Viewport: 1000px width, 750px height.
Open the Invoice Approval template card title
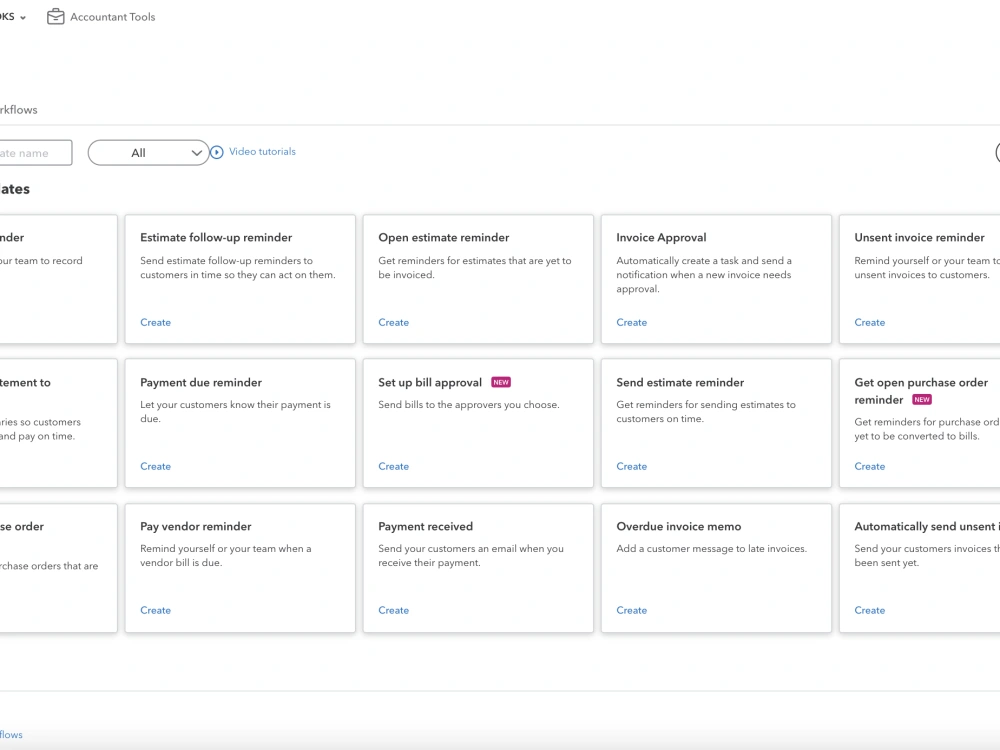[661, 237]
